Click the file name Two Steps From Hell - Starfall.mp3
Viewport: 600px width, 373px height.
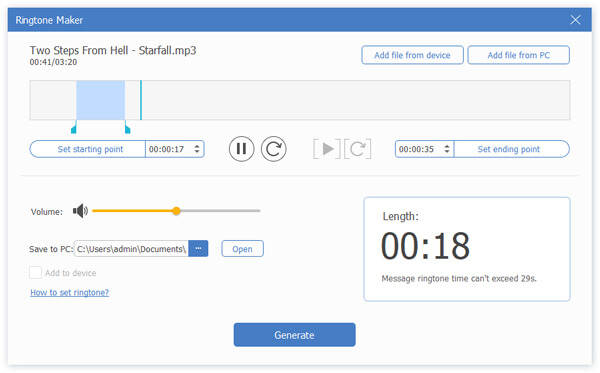(x=113, y=50)
